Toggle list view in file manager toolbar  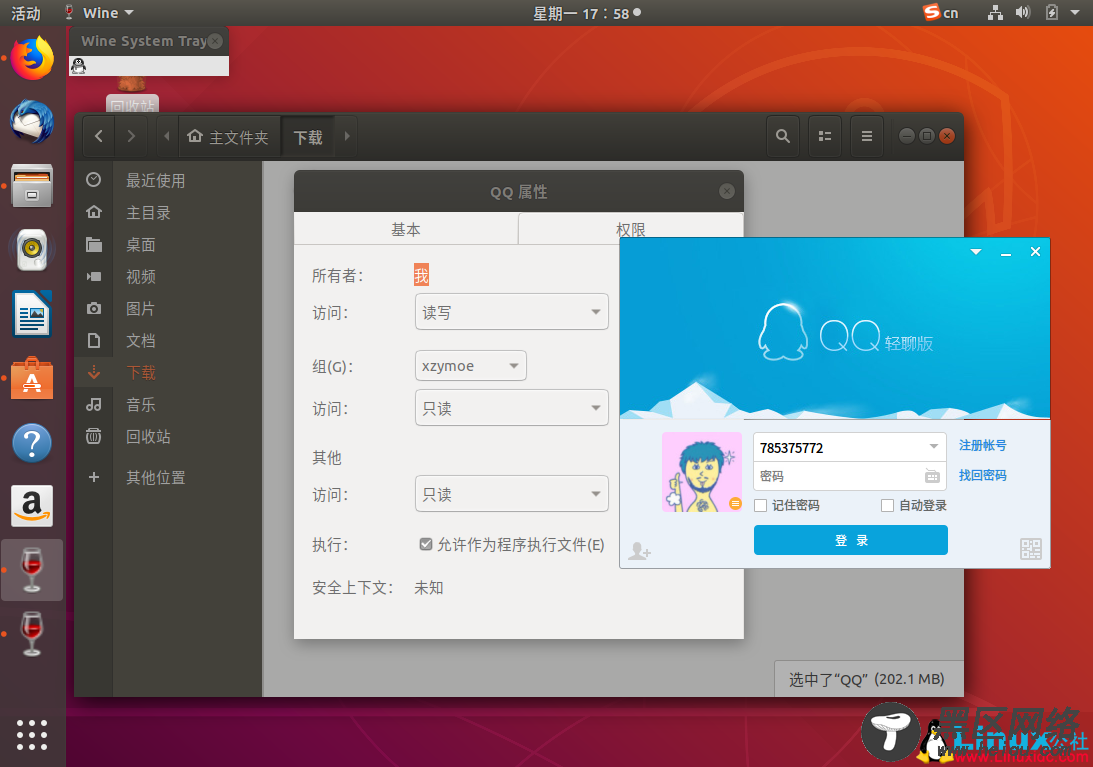pos(825,136)
